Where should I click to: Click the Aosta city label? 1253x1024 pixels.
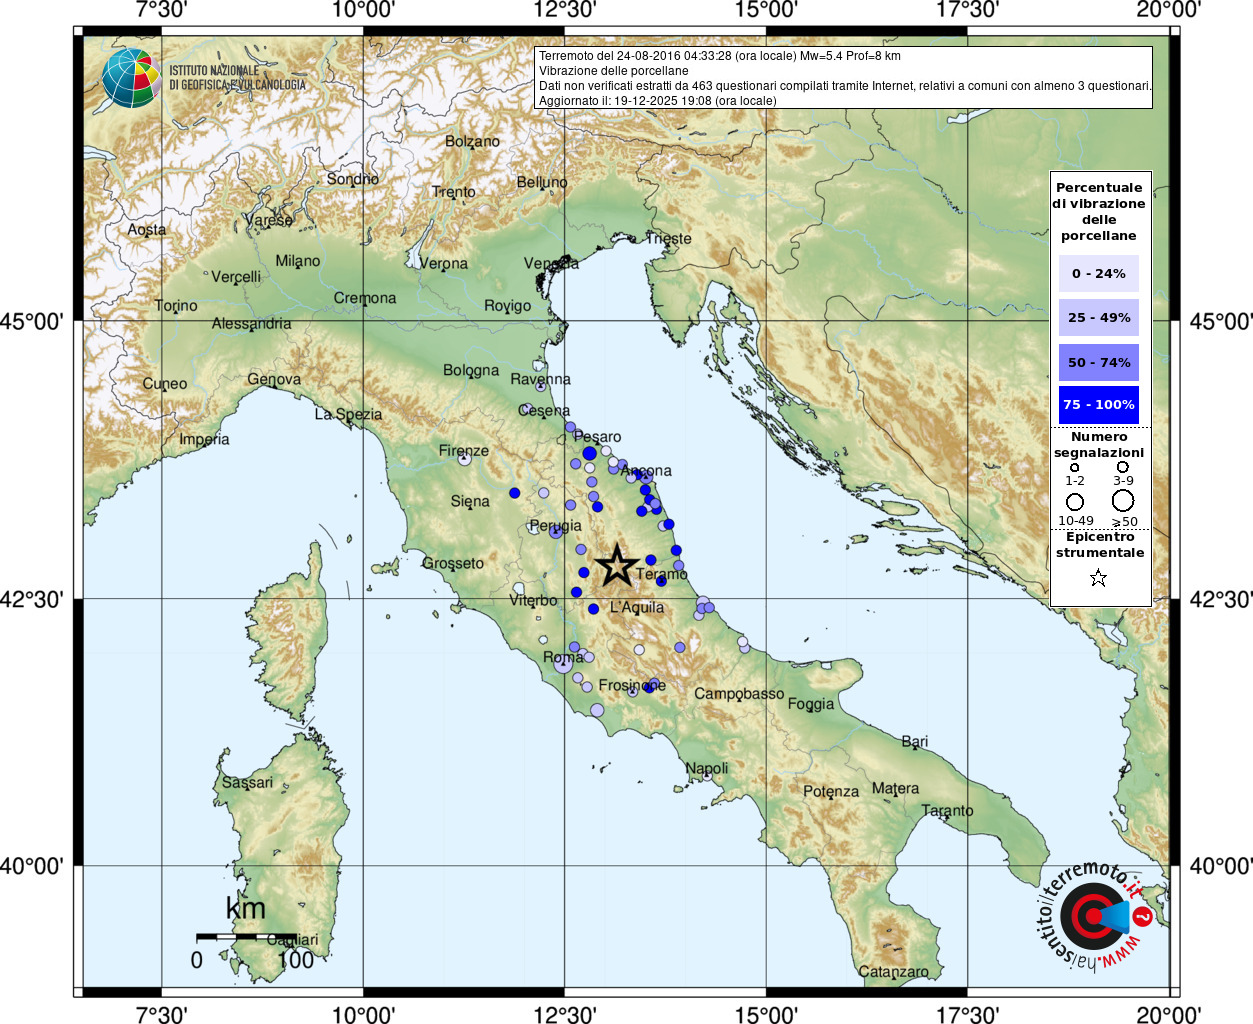(x=147, y=230)
